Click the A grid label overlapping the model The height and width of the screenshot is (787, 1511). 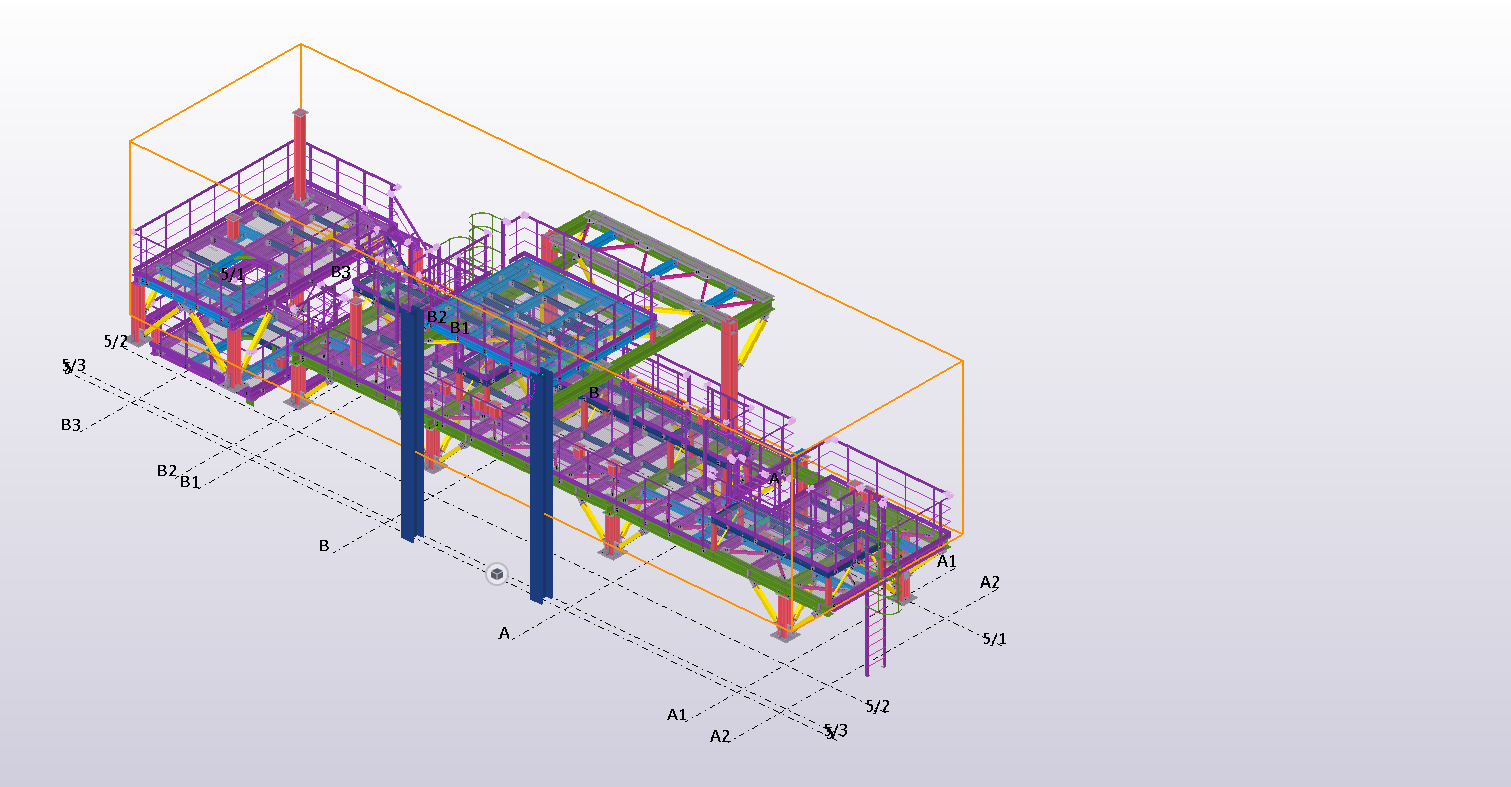[774, 478]
